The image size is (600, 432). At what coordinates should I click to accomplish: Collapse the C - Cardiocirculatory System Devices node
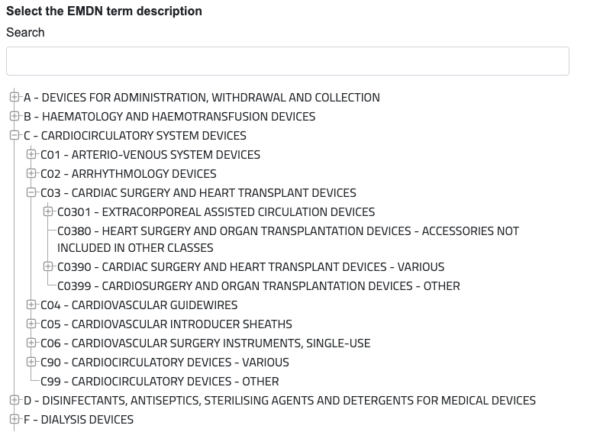tap(14, 136)
